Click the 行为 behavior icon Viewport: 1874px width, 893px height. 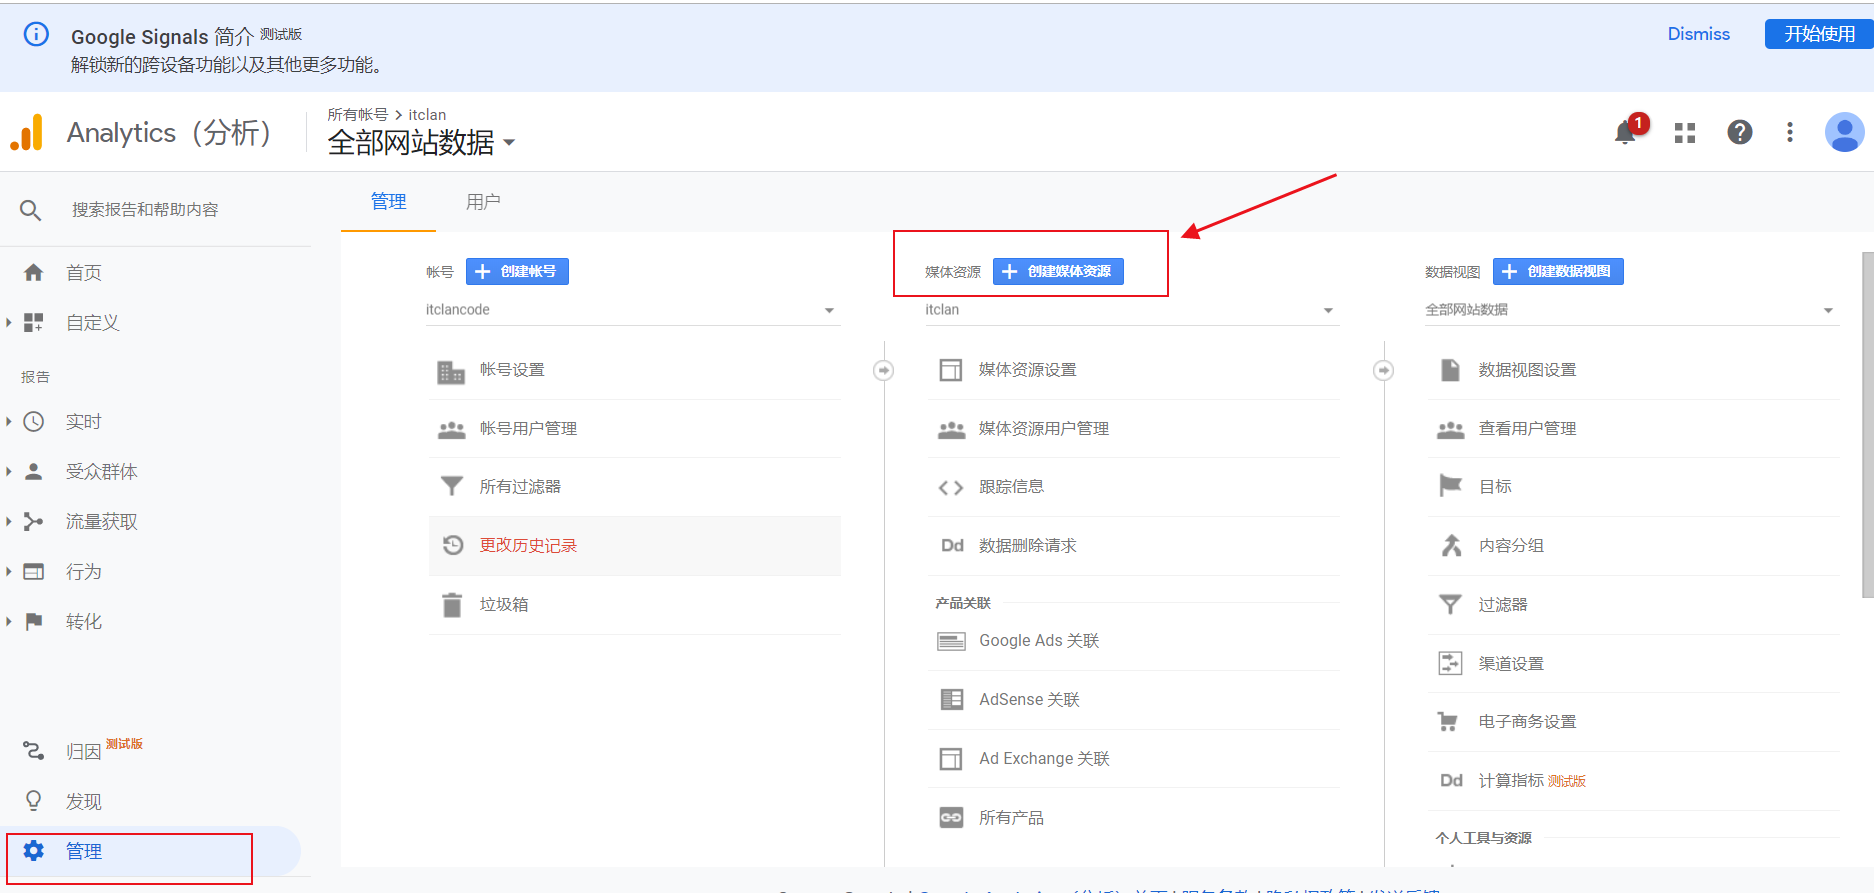click(x=34, y=572)
